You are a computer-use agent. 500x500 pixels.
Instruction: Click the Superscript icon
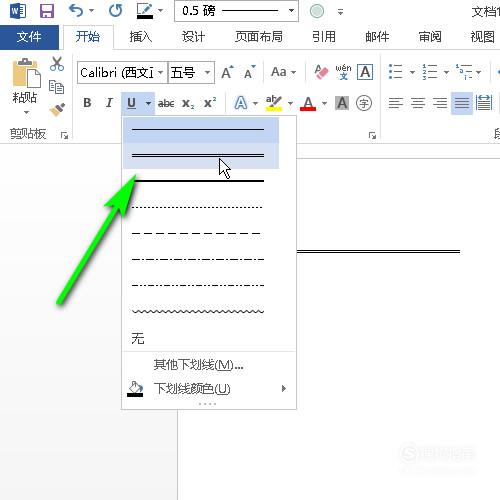pos(210,103)
